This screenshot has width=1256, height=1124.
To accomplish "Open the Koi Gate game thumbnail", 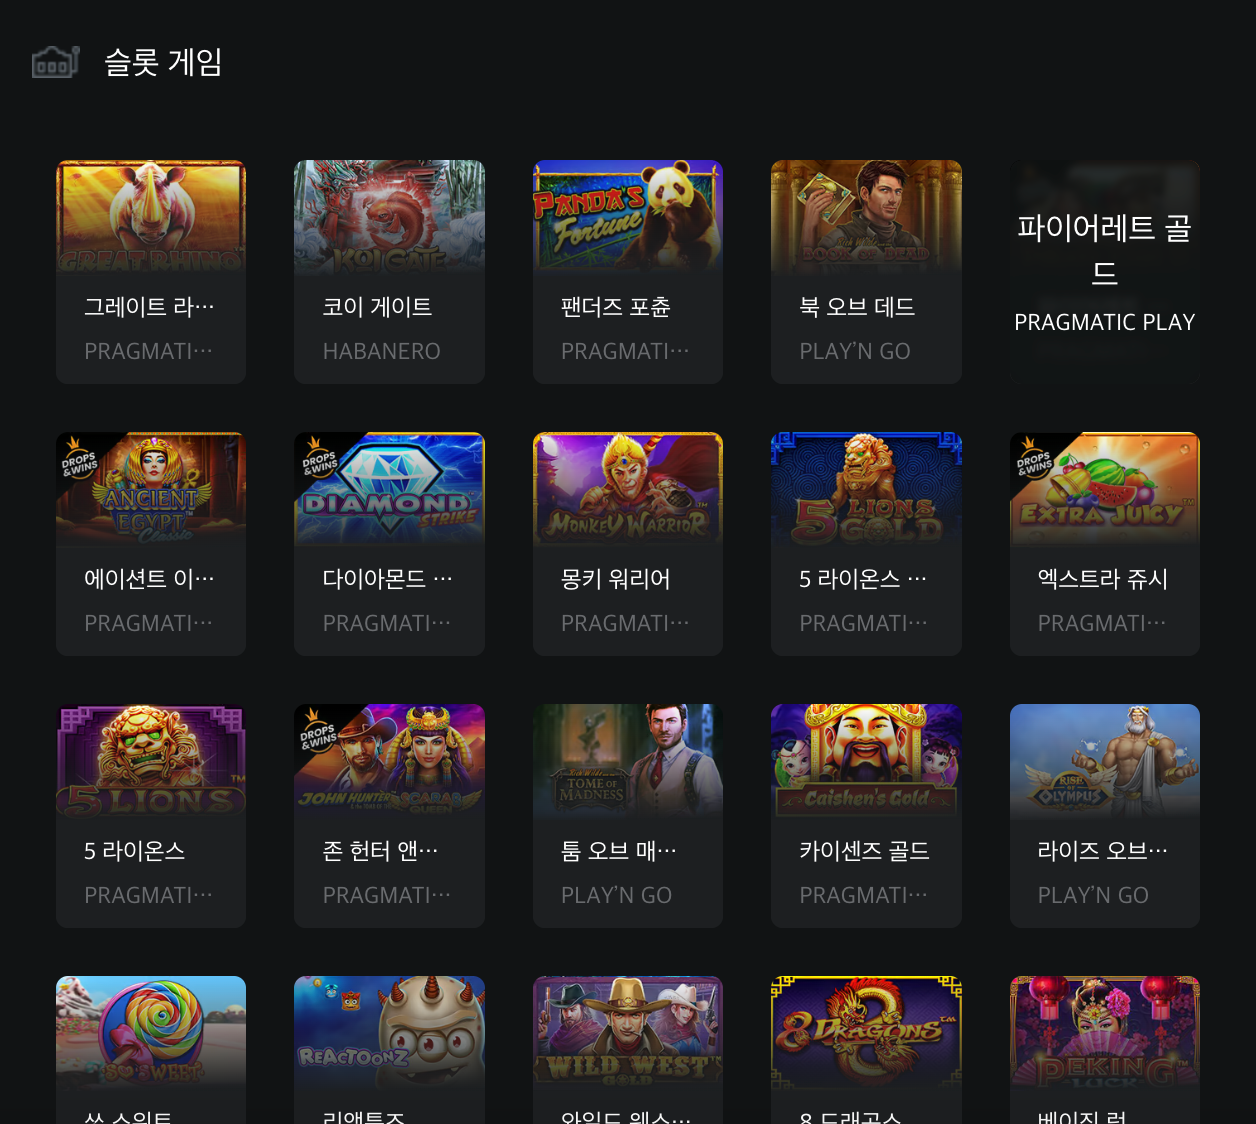I will click(389, 217).
